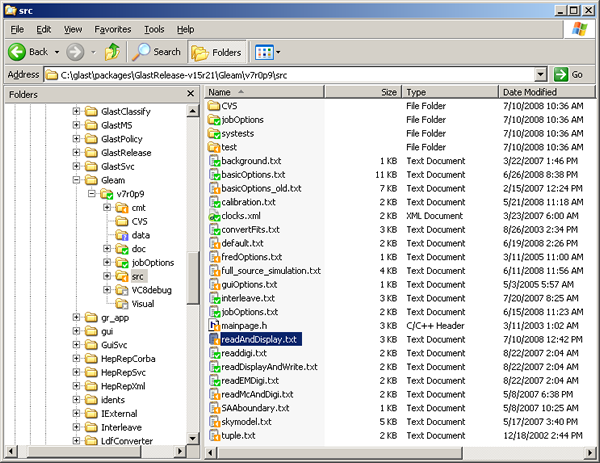Image resolution: width=600 pixels, height=463 pixels.
Task: Collapse the Gleam tree node
Action: click(76, 180)
